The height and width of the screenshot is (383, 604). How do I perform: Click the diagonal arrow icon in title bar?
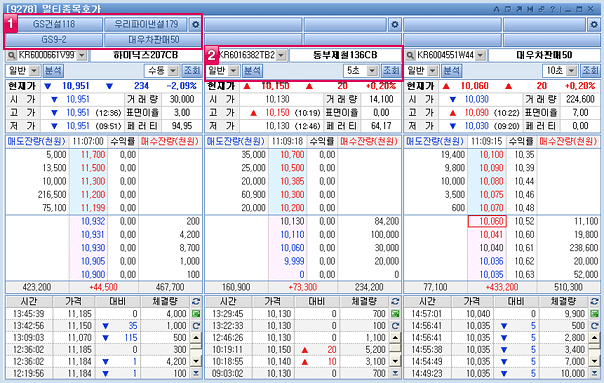click(x=519, y=9)
